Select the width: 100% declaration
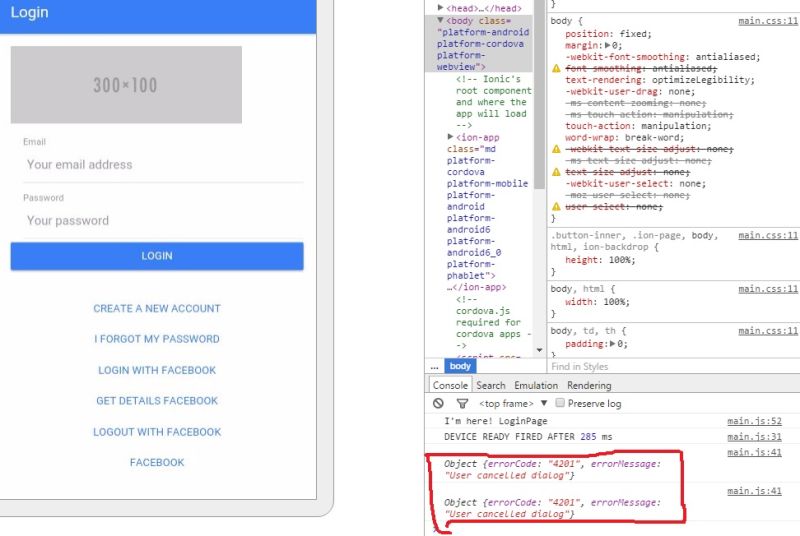800x536 pixels. click(597, 302)
